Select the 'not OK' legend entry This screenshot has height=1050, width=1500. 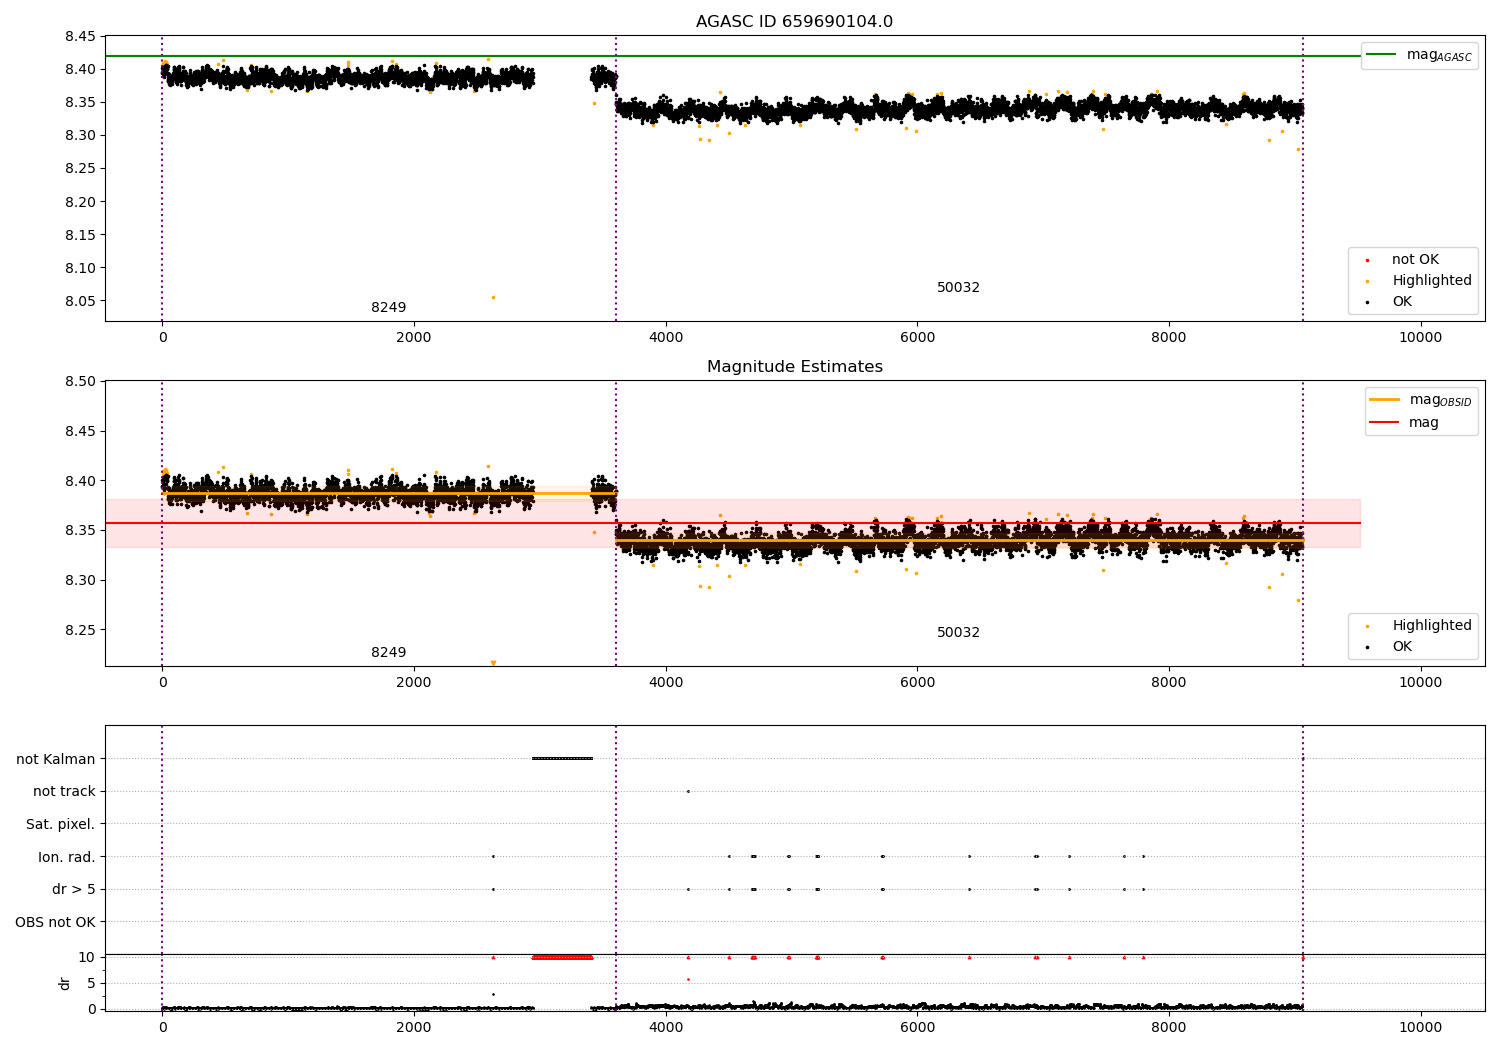pos(1415,260)
